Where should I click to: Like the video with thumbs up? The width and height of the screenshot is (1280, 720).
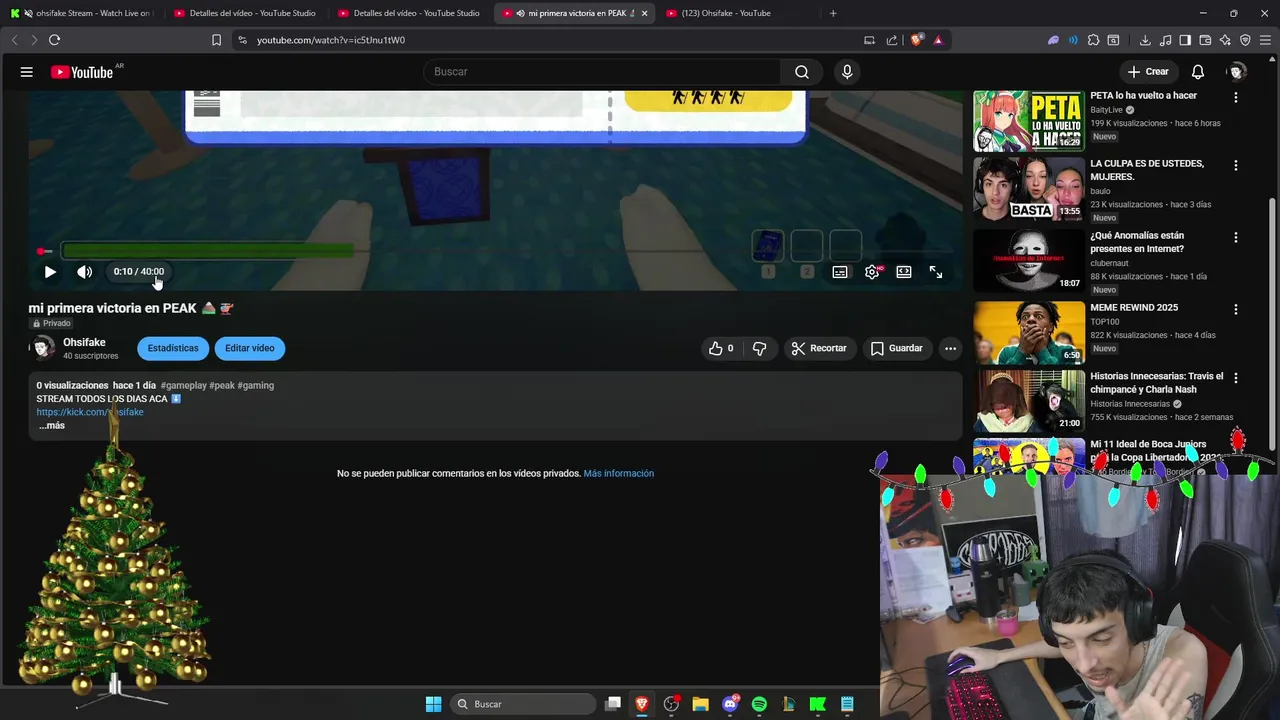pos(721,348)
